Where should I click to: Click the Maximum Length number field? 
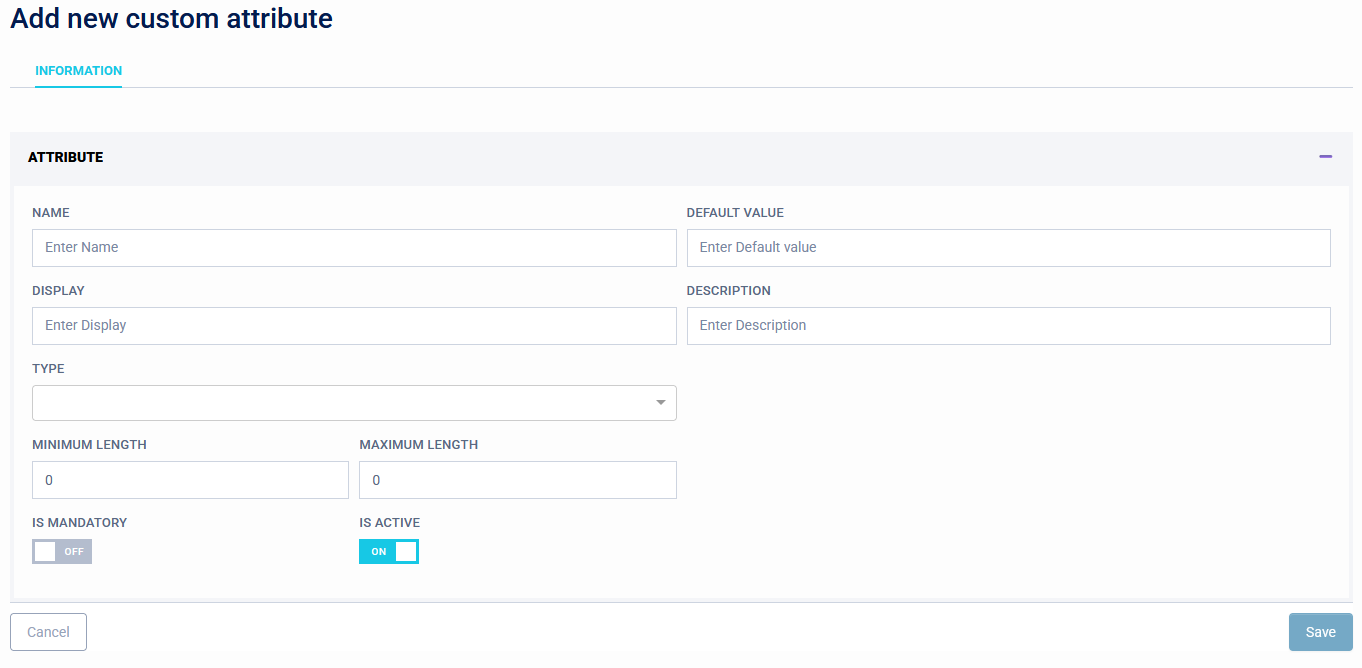point(517,480)
